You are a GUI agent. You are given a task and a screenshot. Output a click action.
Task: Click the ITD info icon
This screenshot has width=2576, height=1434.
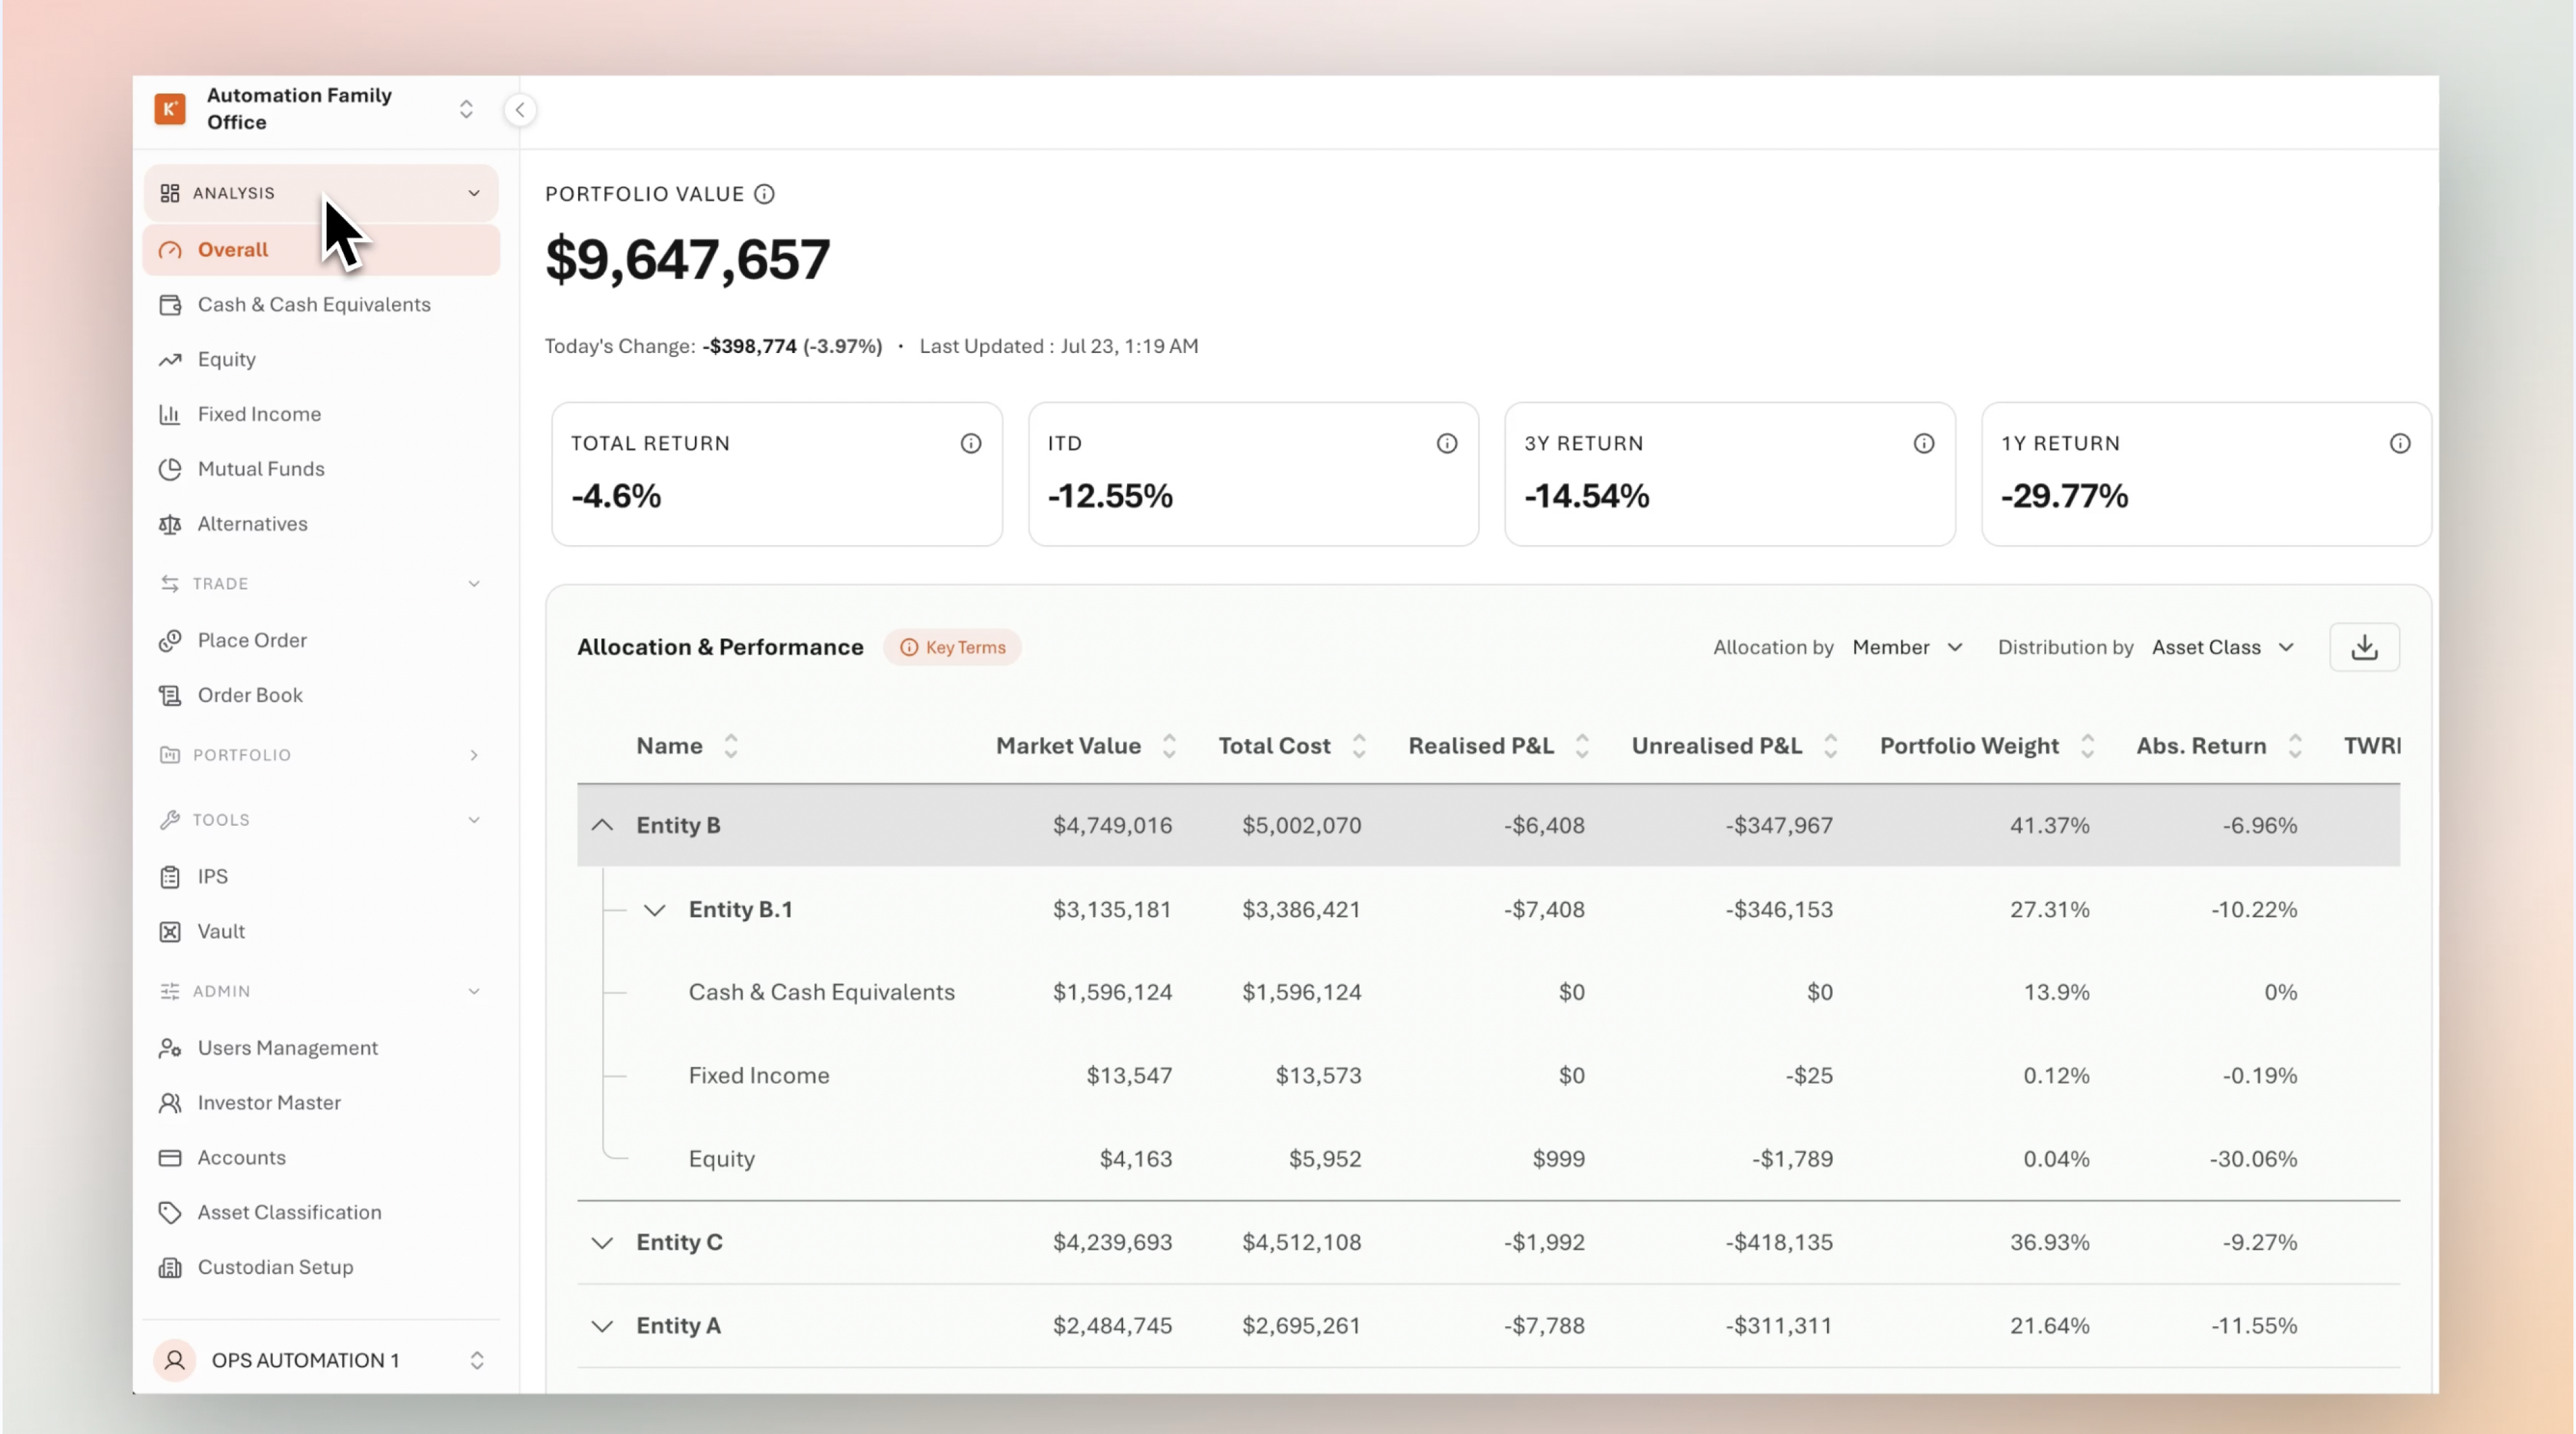[1447, 444]
